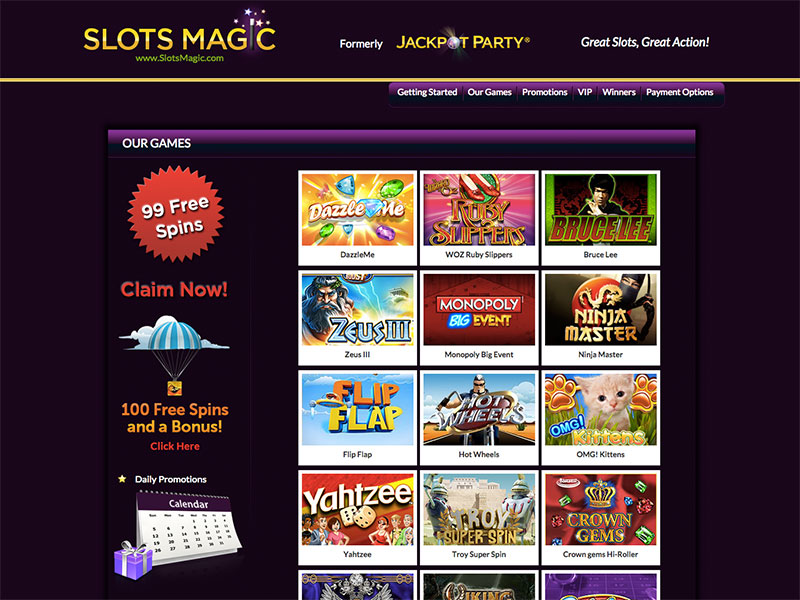Click the Slots Magic logo
Screen dimensions: 800x600
click(x=180, y=35)
